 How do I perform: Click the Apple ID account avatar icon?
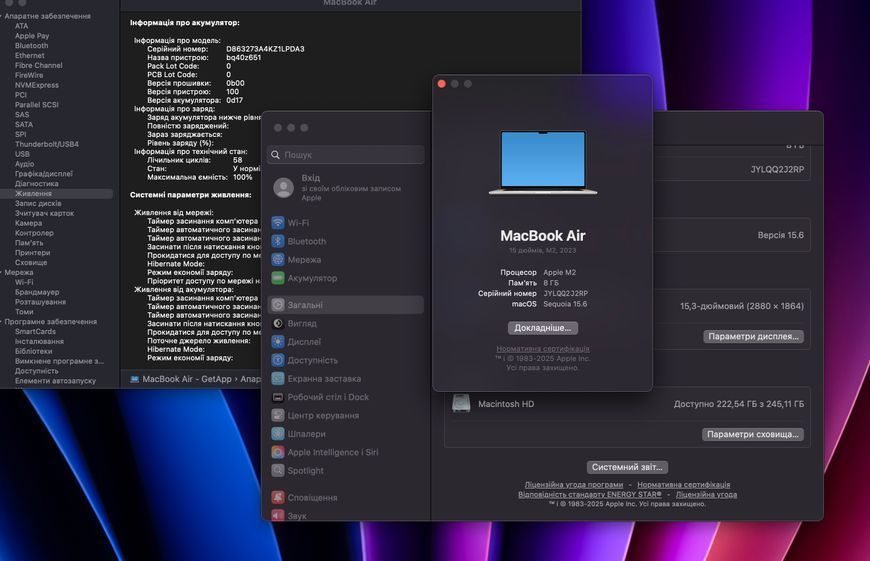point(284,188)
